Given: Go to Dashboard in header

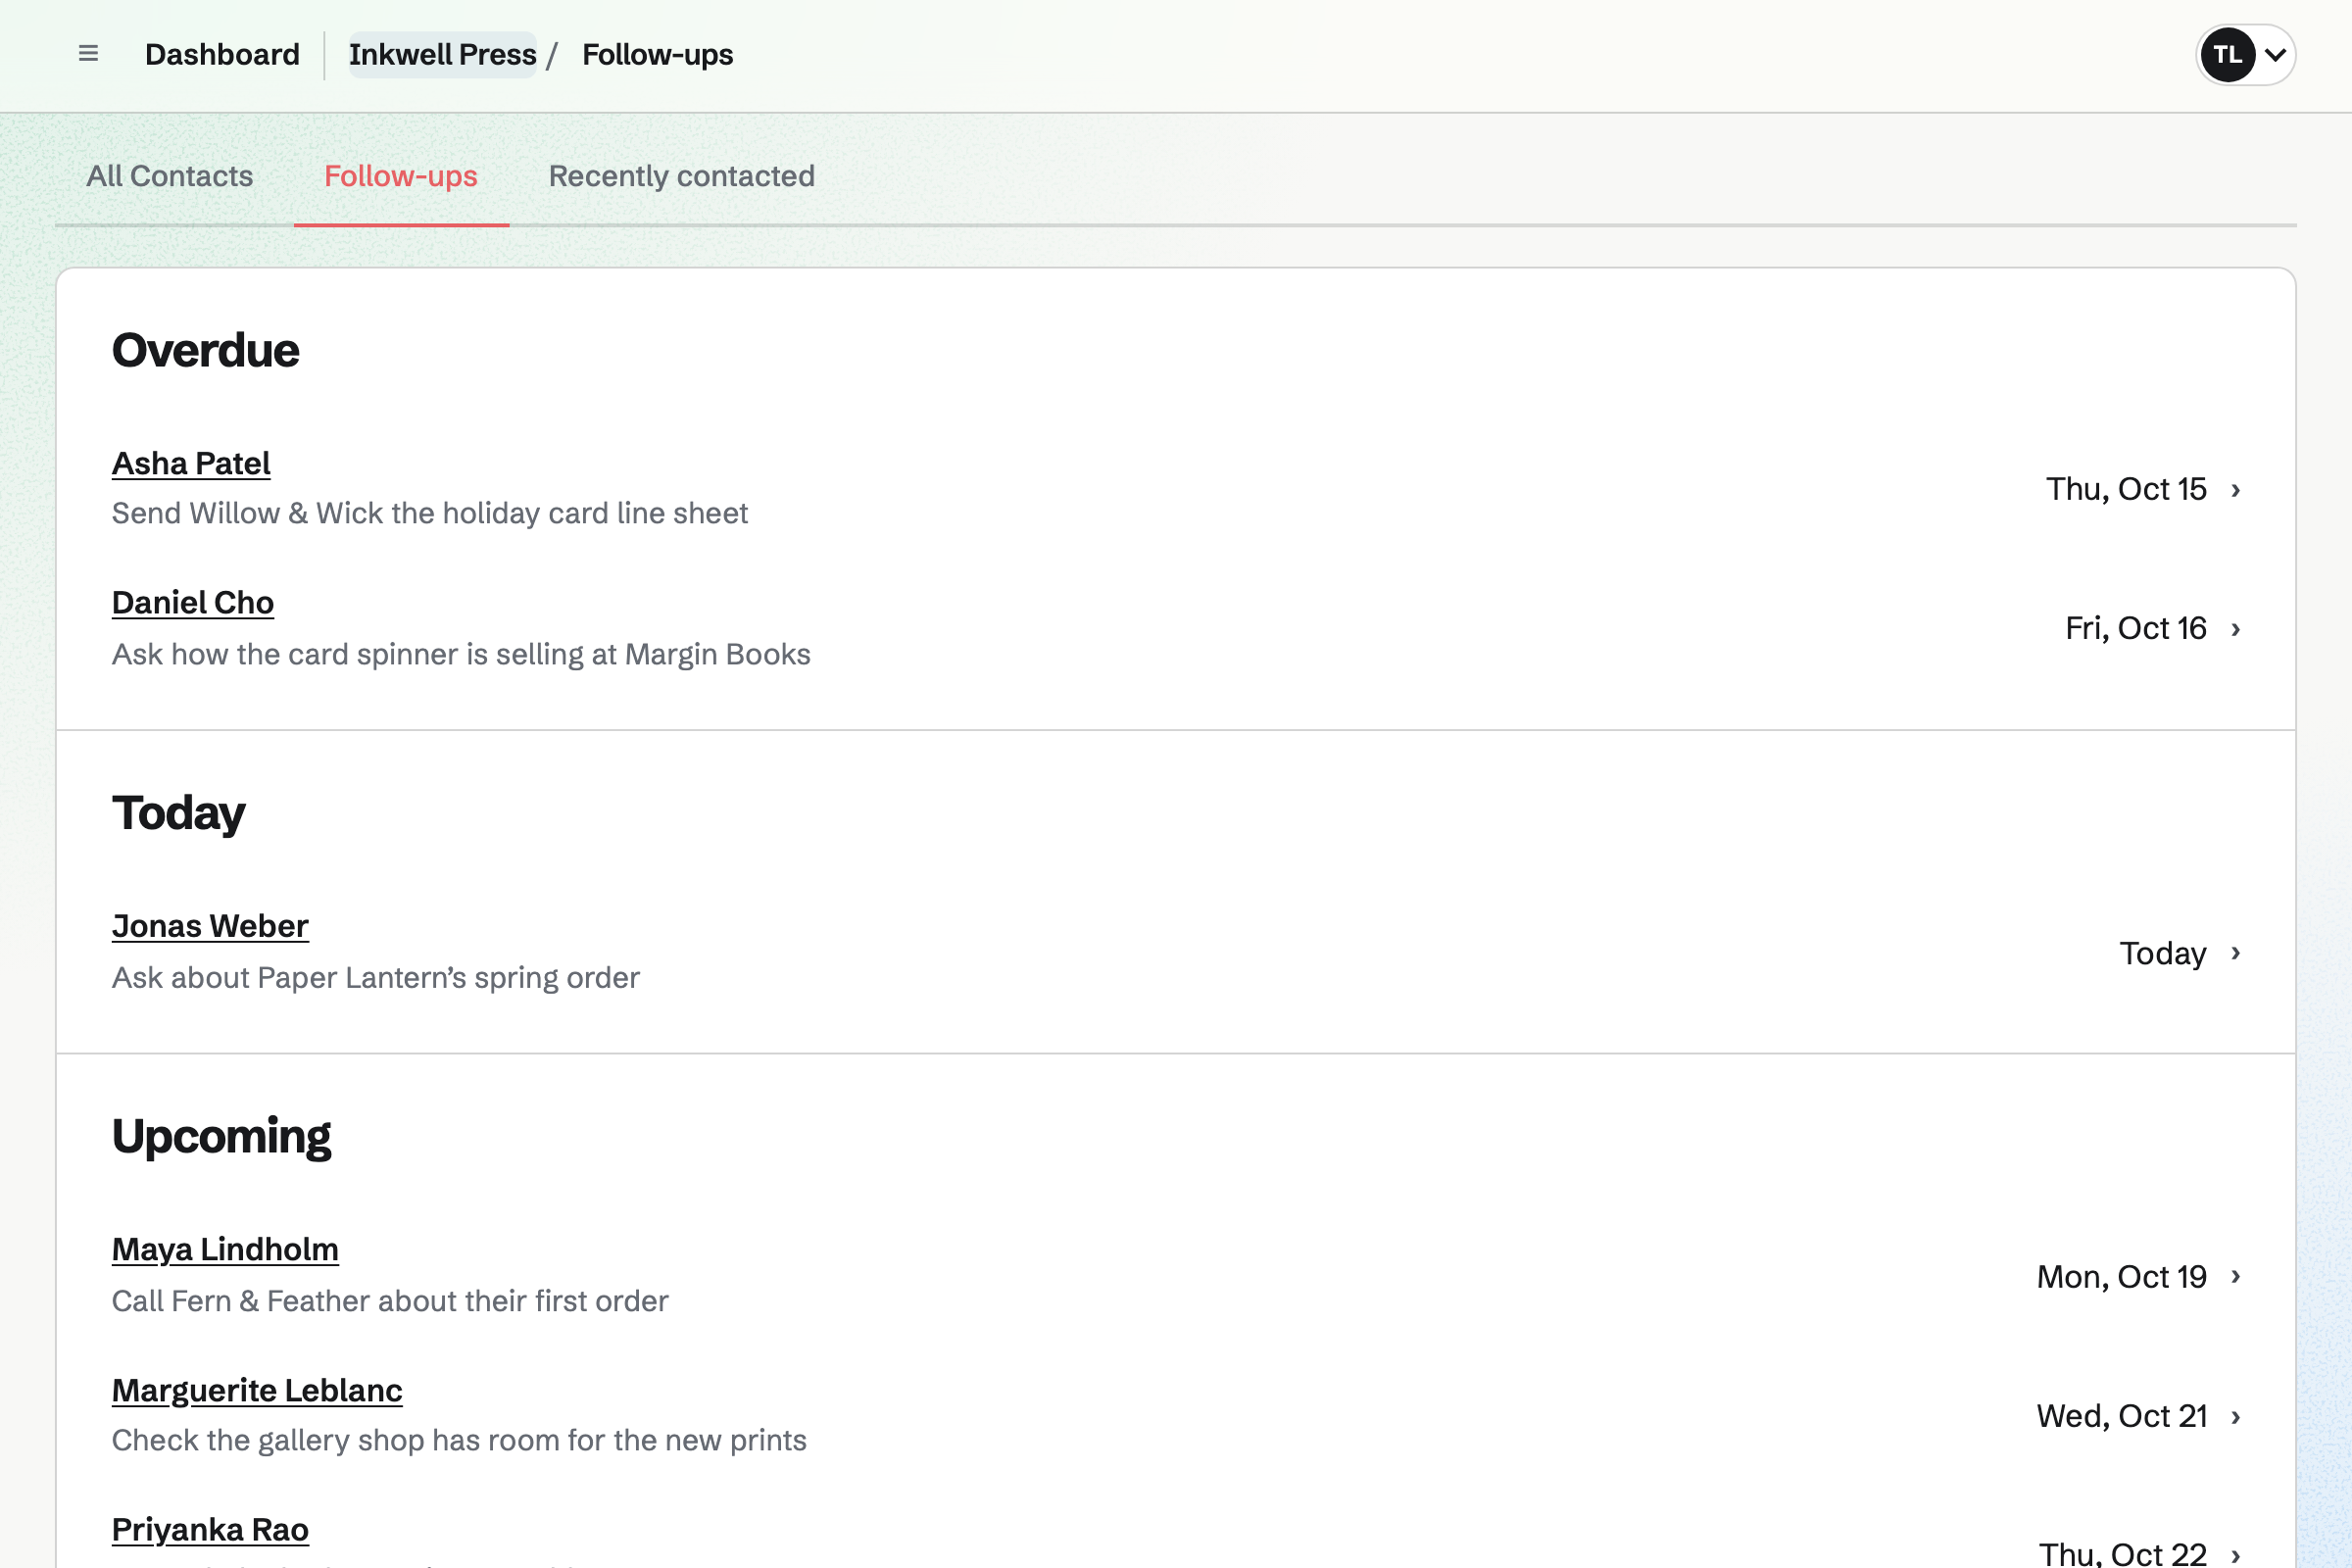Looking at the screenshot, I should [x=222, y=54].
